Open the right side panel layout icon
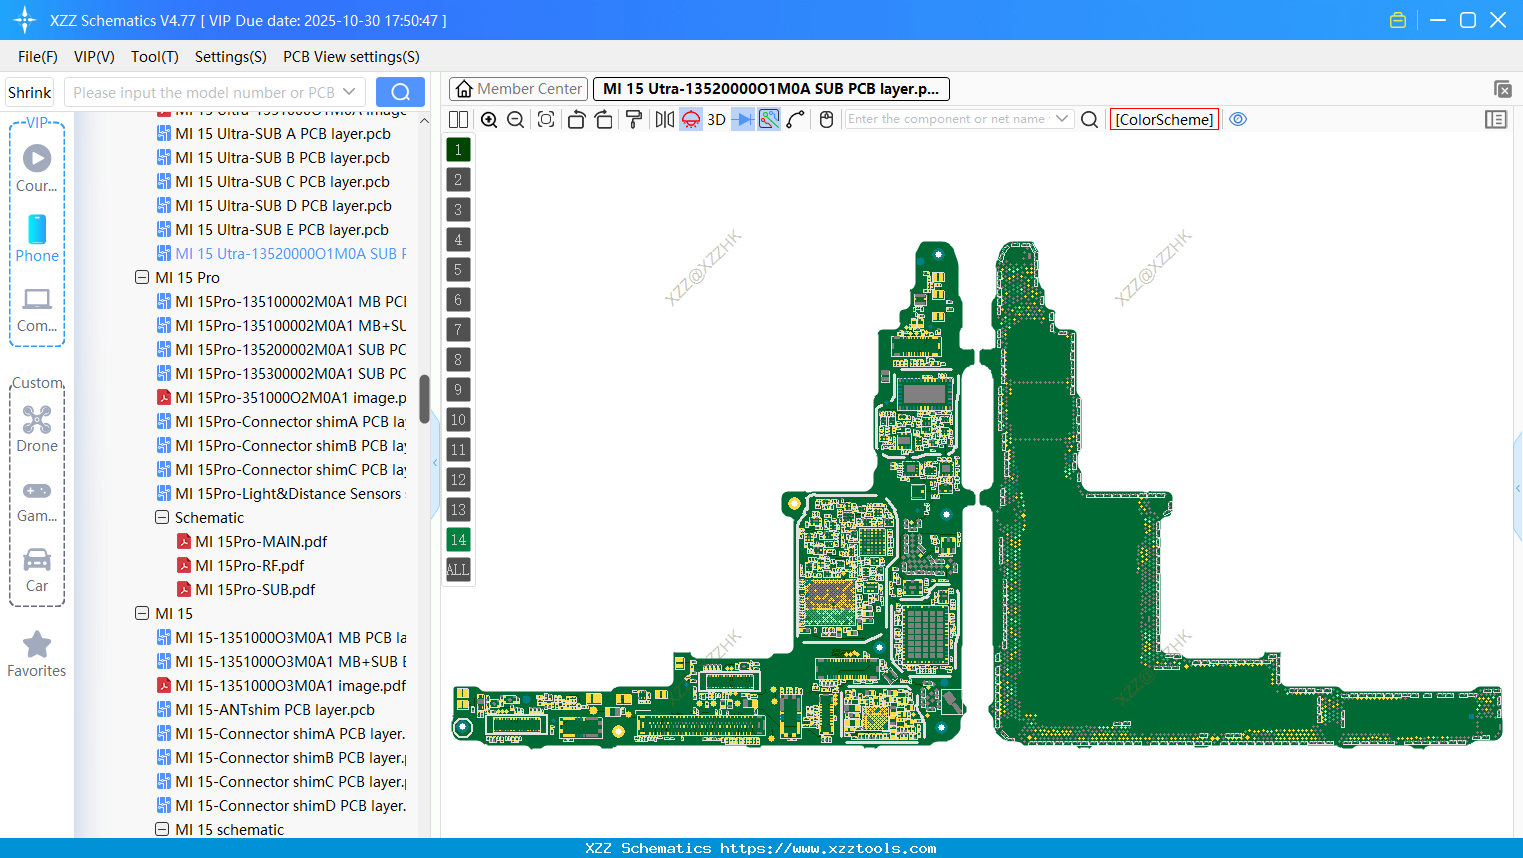 1496,119
